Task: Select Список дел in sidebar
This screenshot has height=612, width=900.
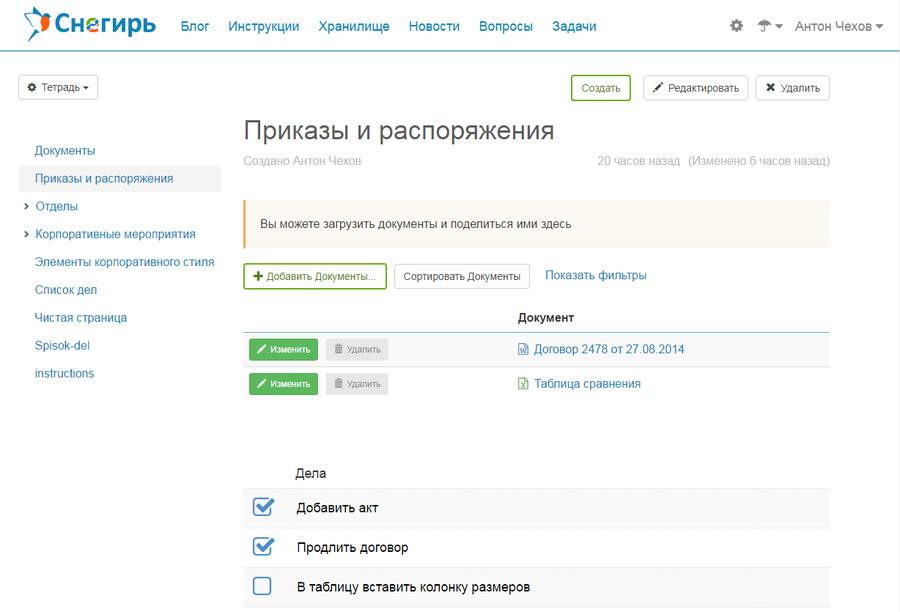Action: pos(65,290)
